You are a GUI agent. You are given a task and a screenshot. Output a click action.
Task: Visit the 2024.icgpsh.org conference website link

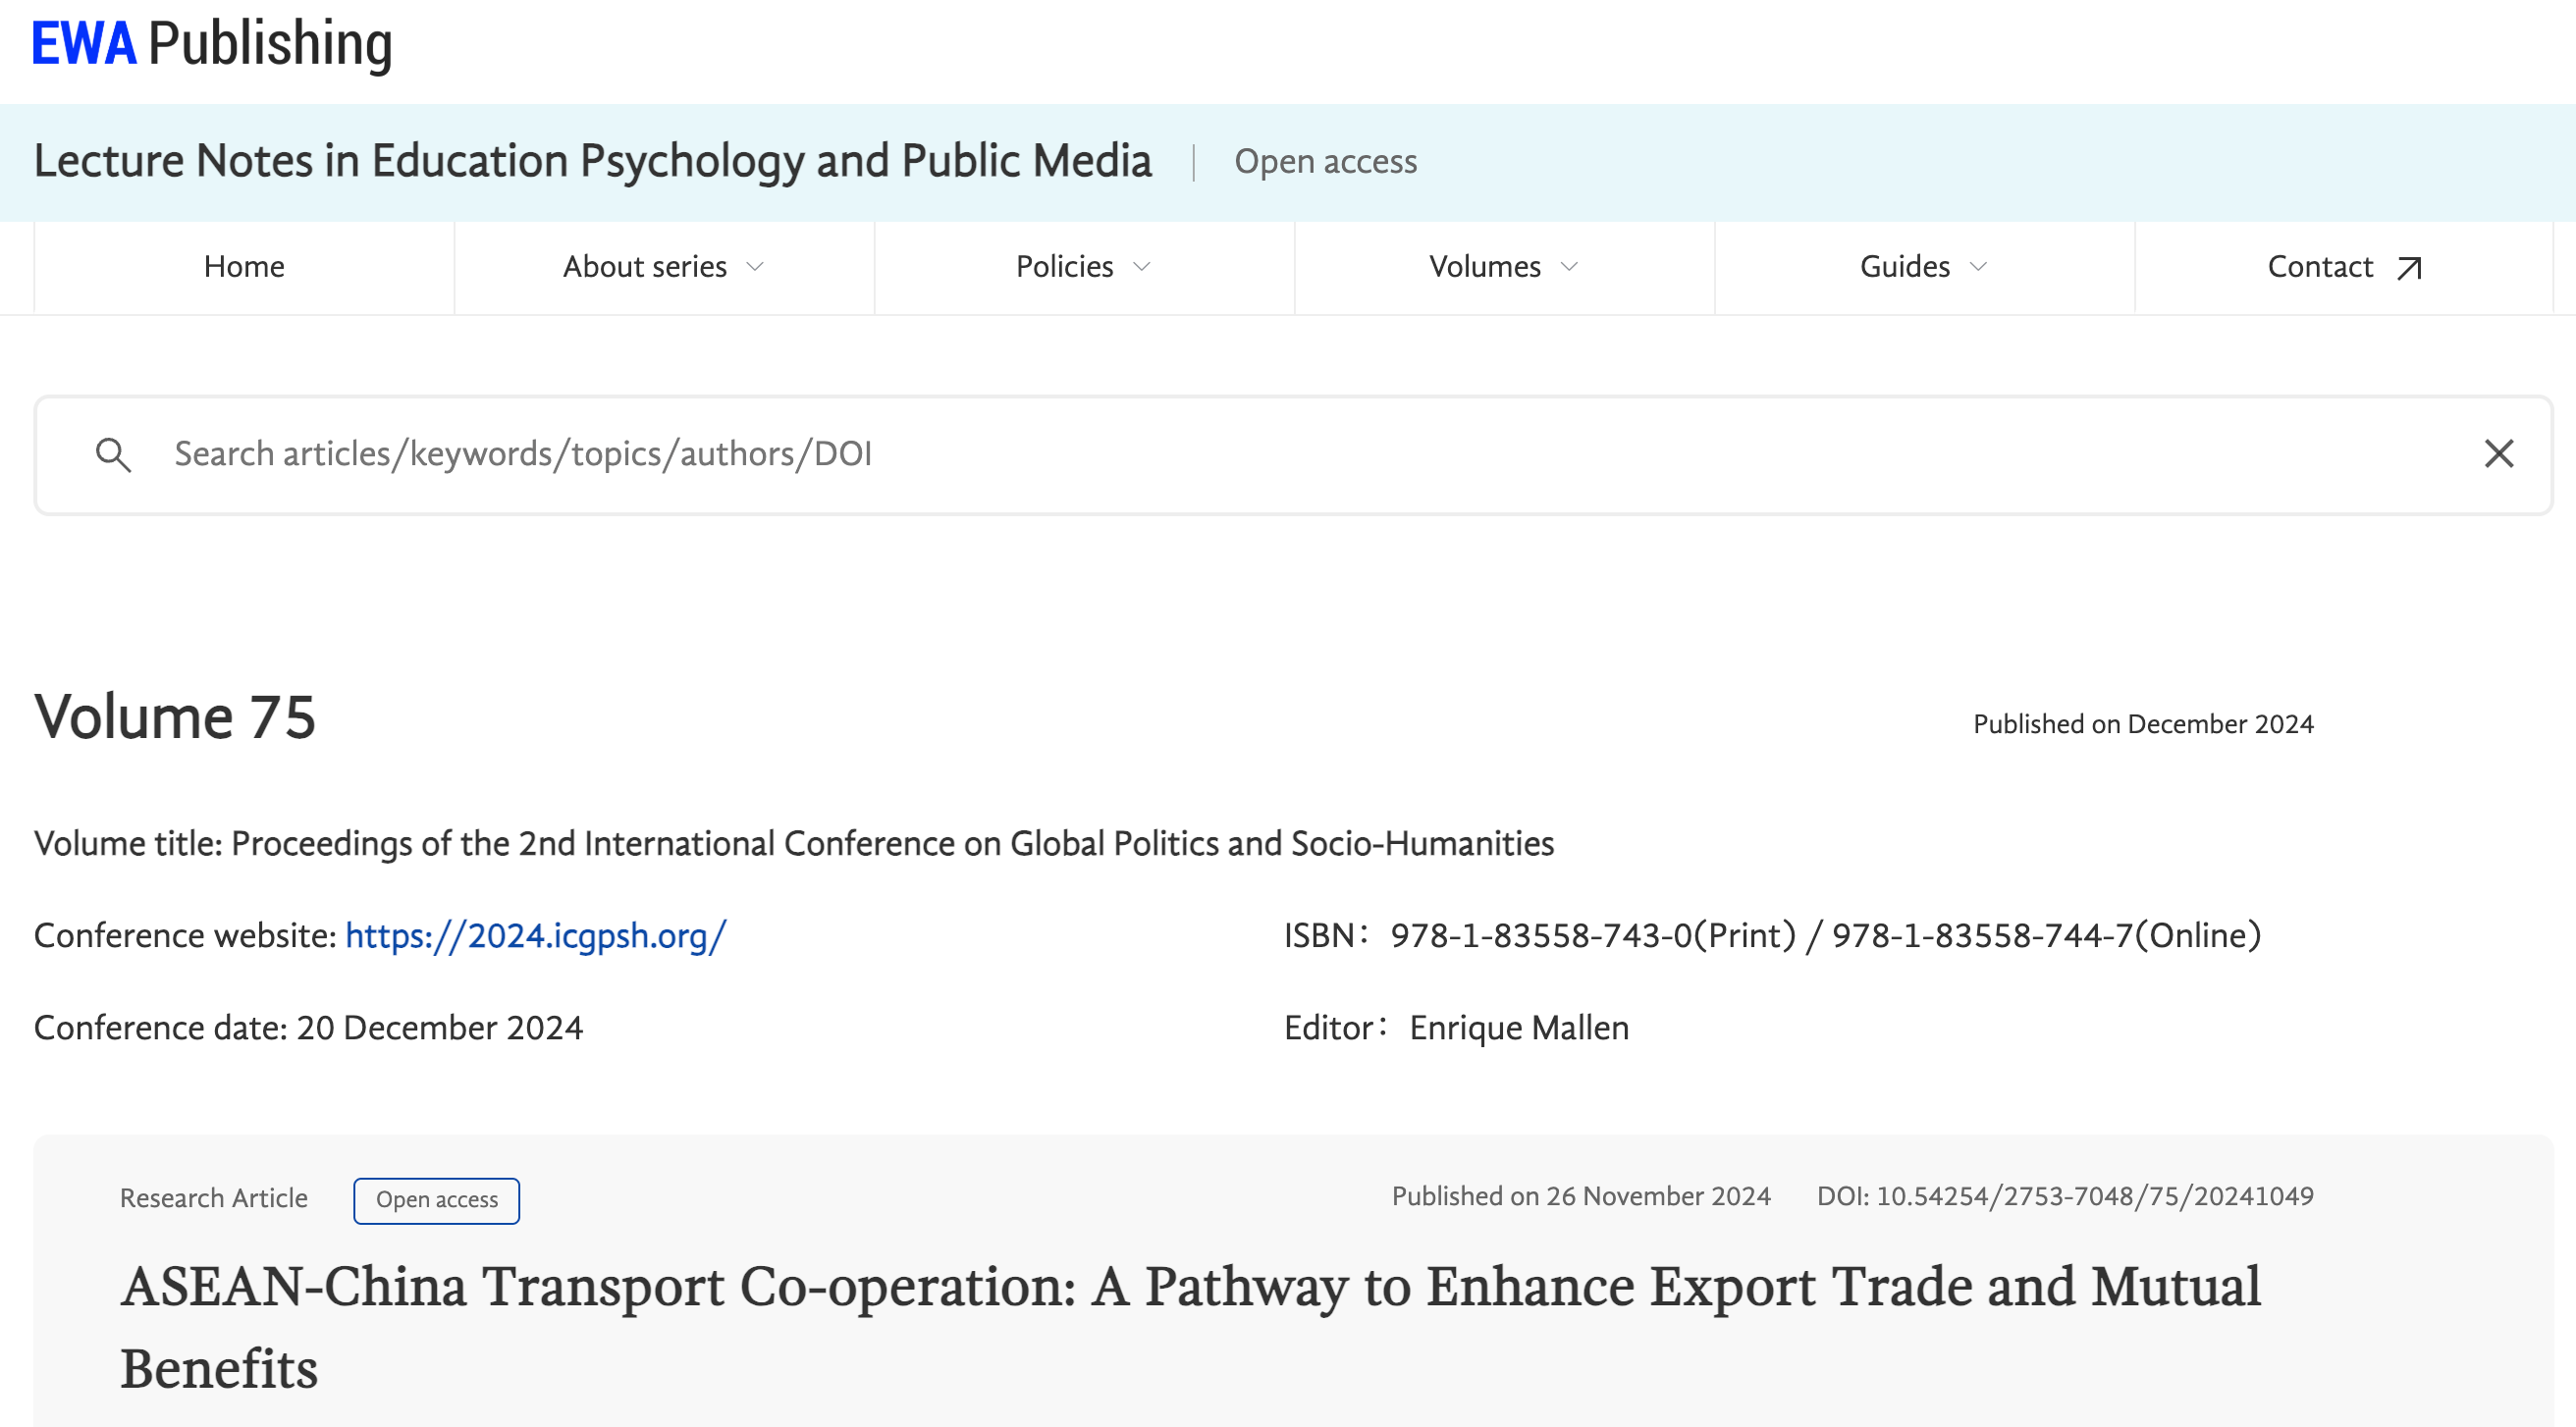point(536,936)
